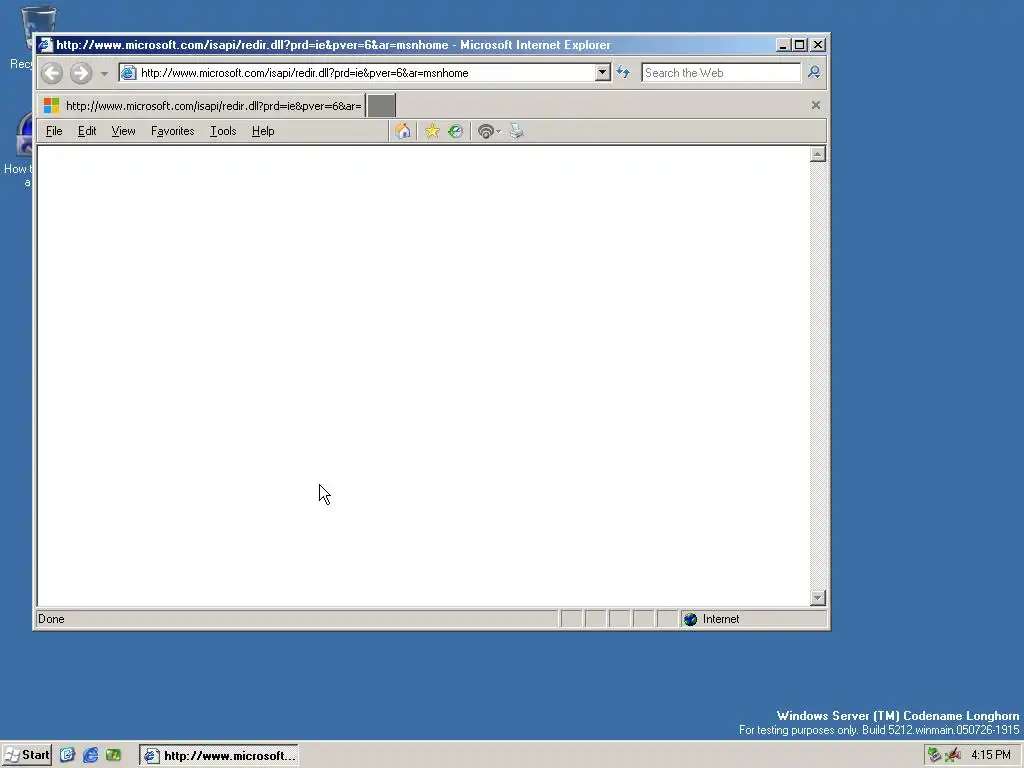Viewport: 1024px width, 768px height.
Task: Click the Search the Web box
Action: point(720,72)
